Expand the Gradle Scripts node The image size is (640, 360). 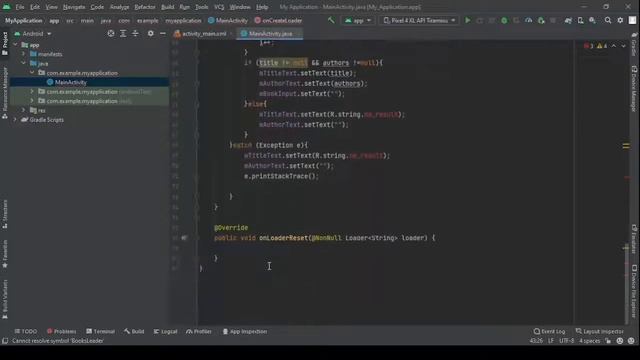(16, 120)
